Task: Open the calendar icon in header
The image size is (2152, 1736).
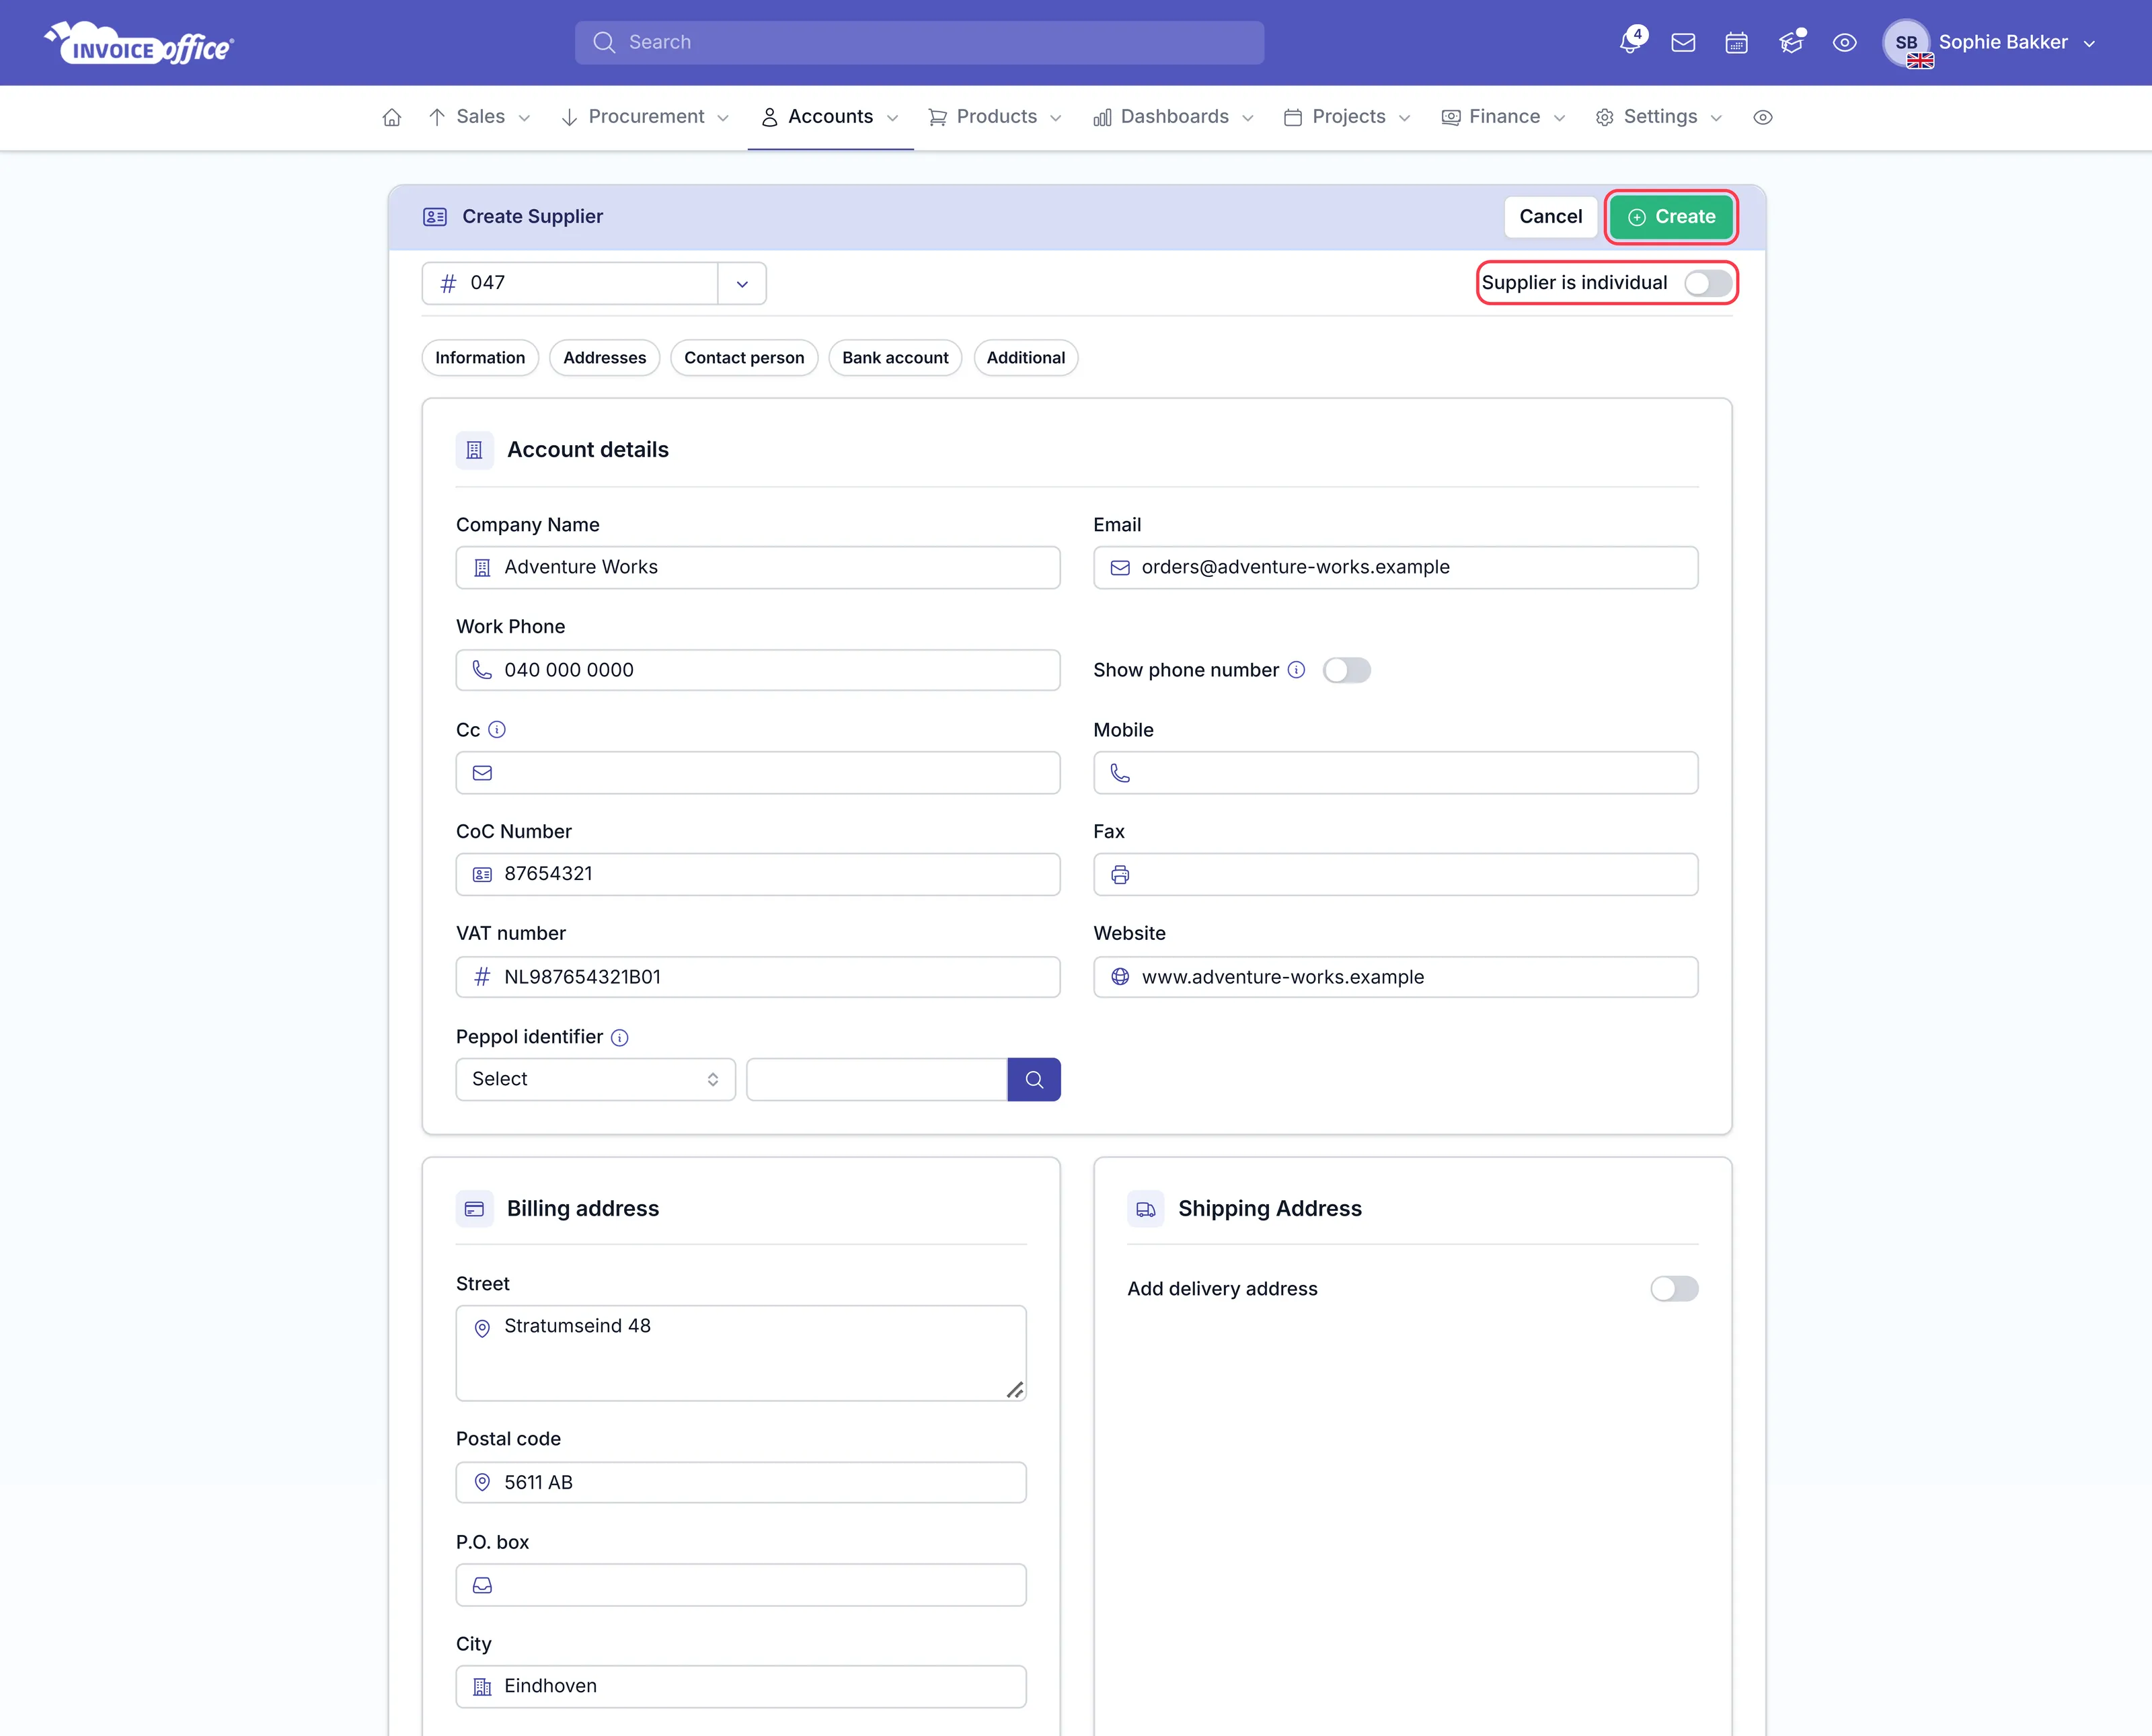Action: (x=1737, y=43)
